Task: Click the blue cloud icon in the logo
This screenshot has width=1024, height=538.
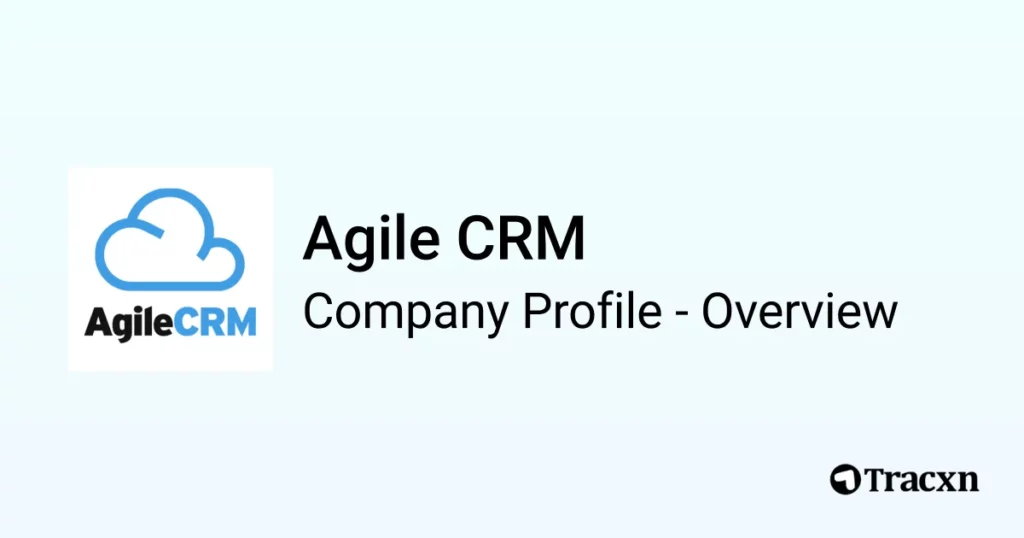Action: tap(170, 240)
